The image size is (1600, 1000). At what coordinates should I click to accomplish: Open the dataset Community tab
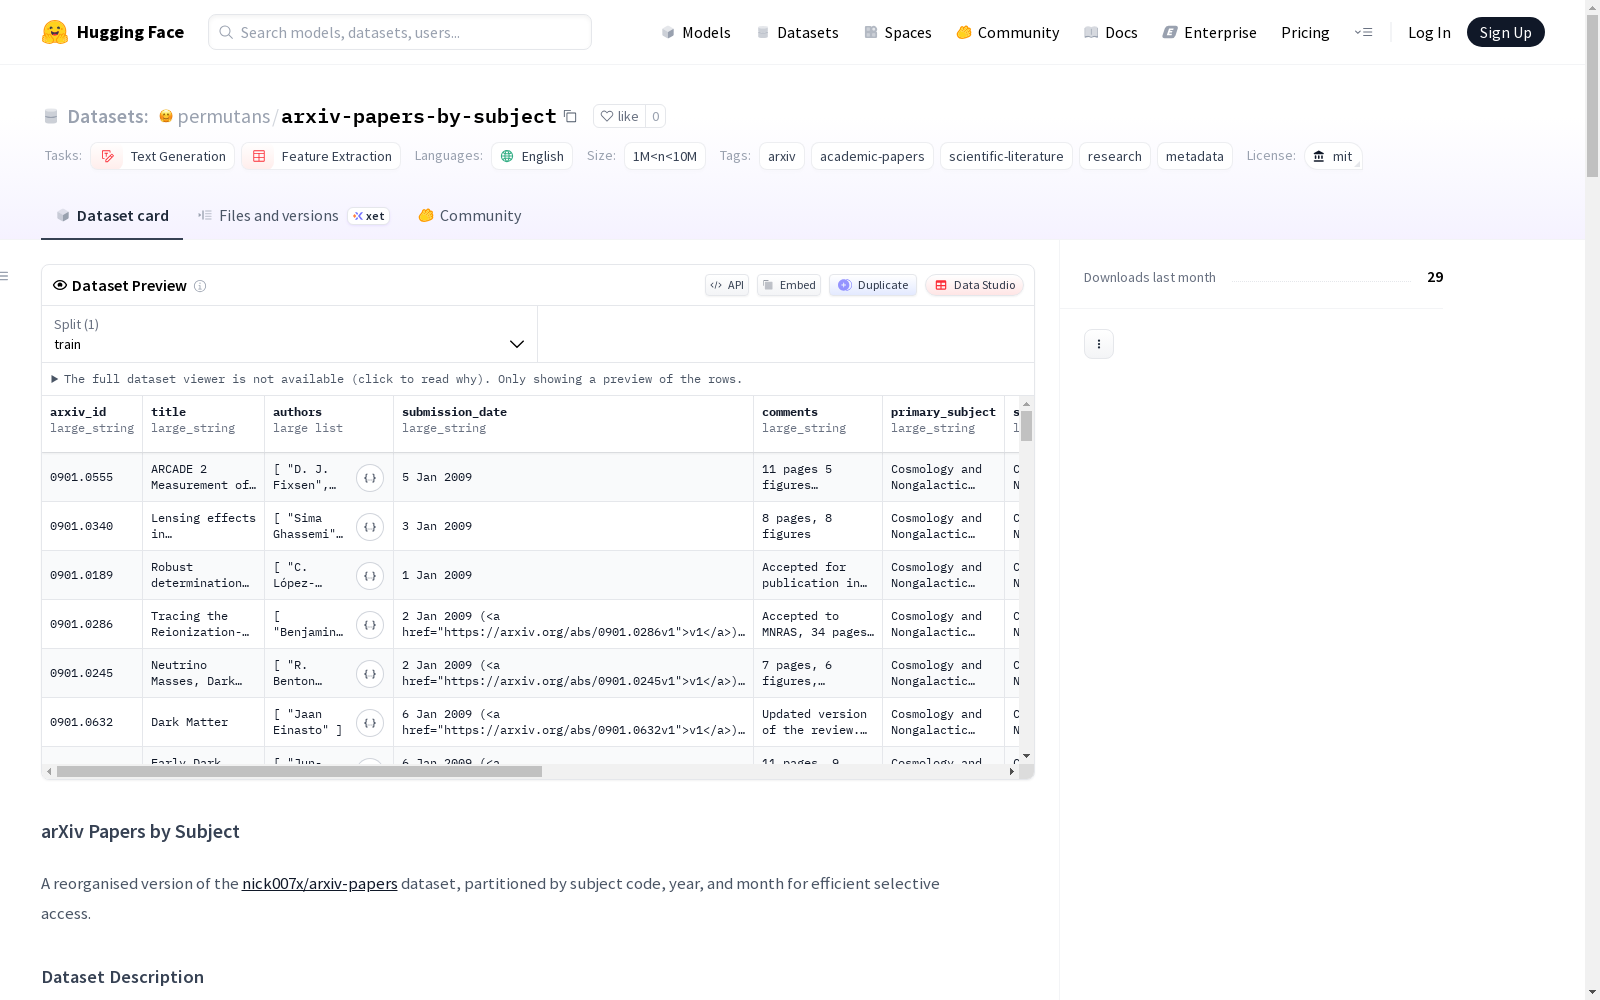[x=470, y=216]
